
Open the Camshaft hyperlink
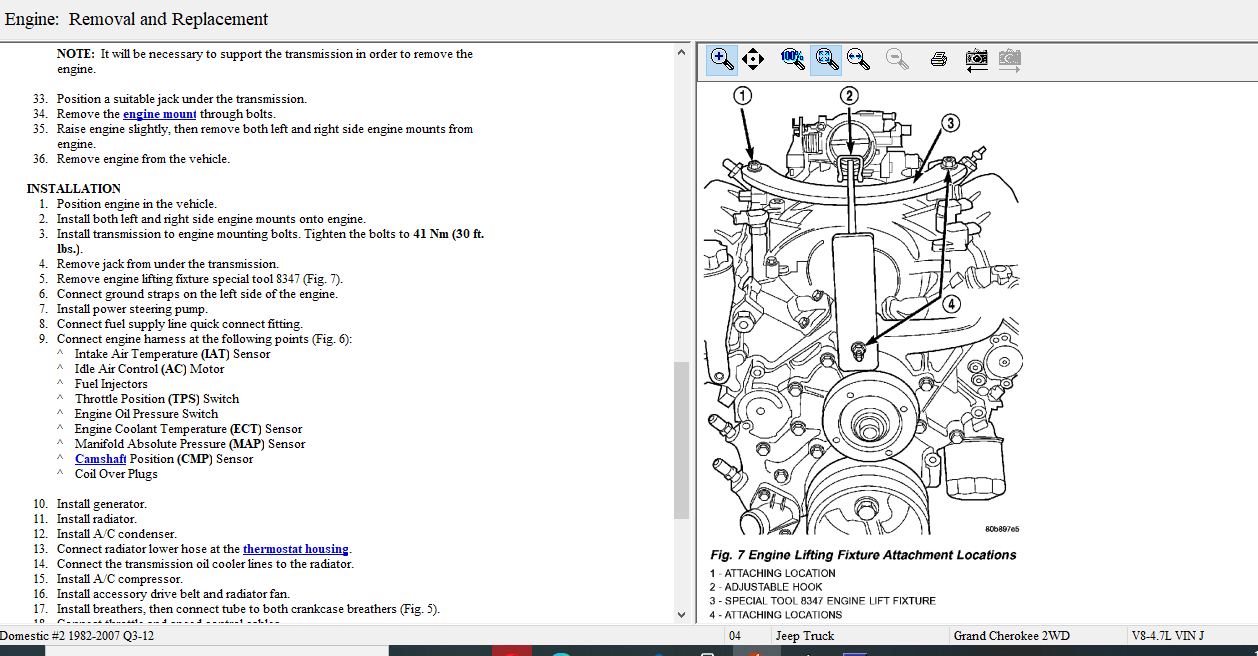(100, 459)
